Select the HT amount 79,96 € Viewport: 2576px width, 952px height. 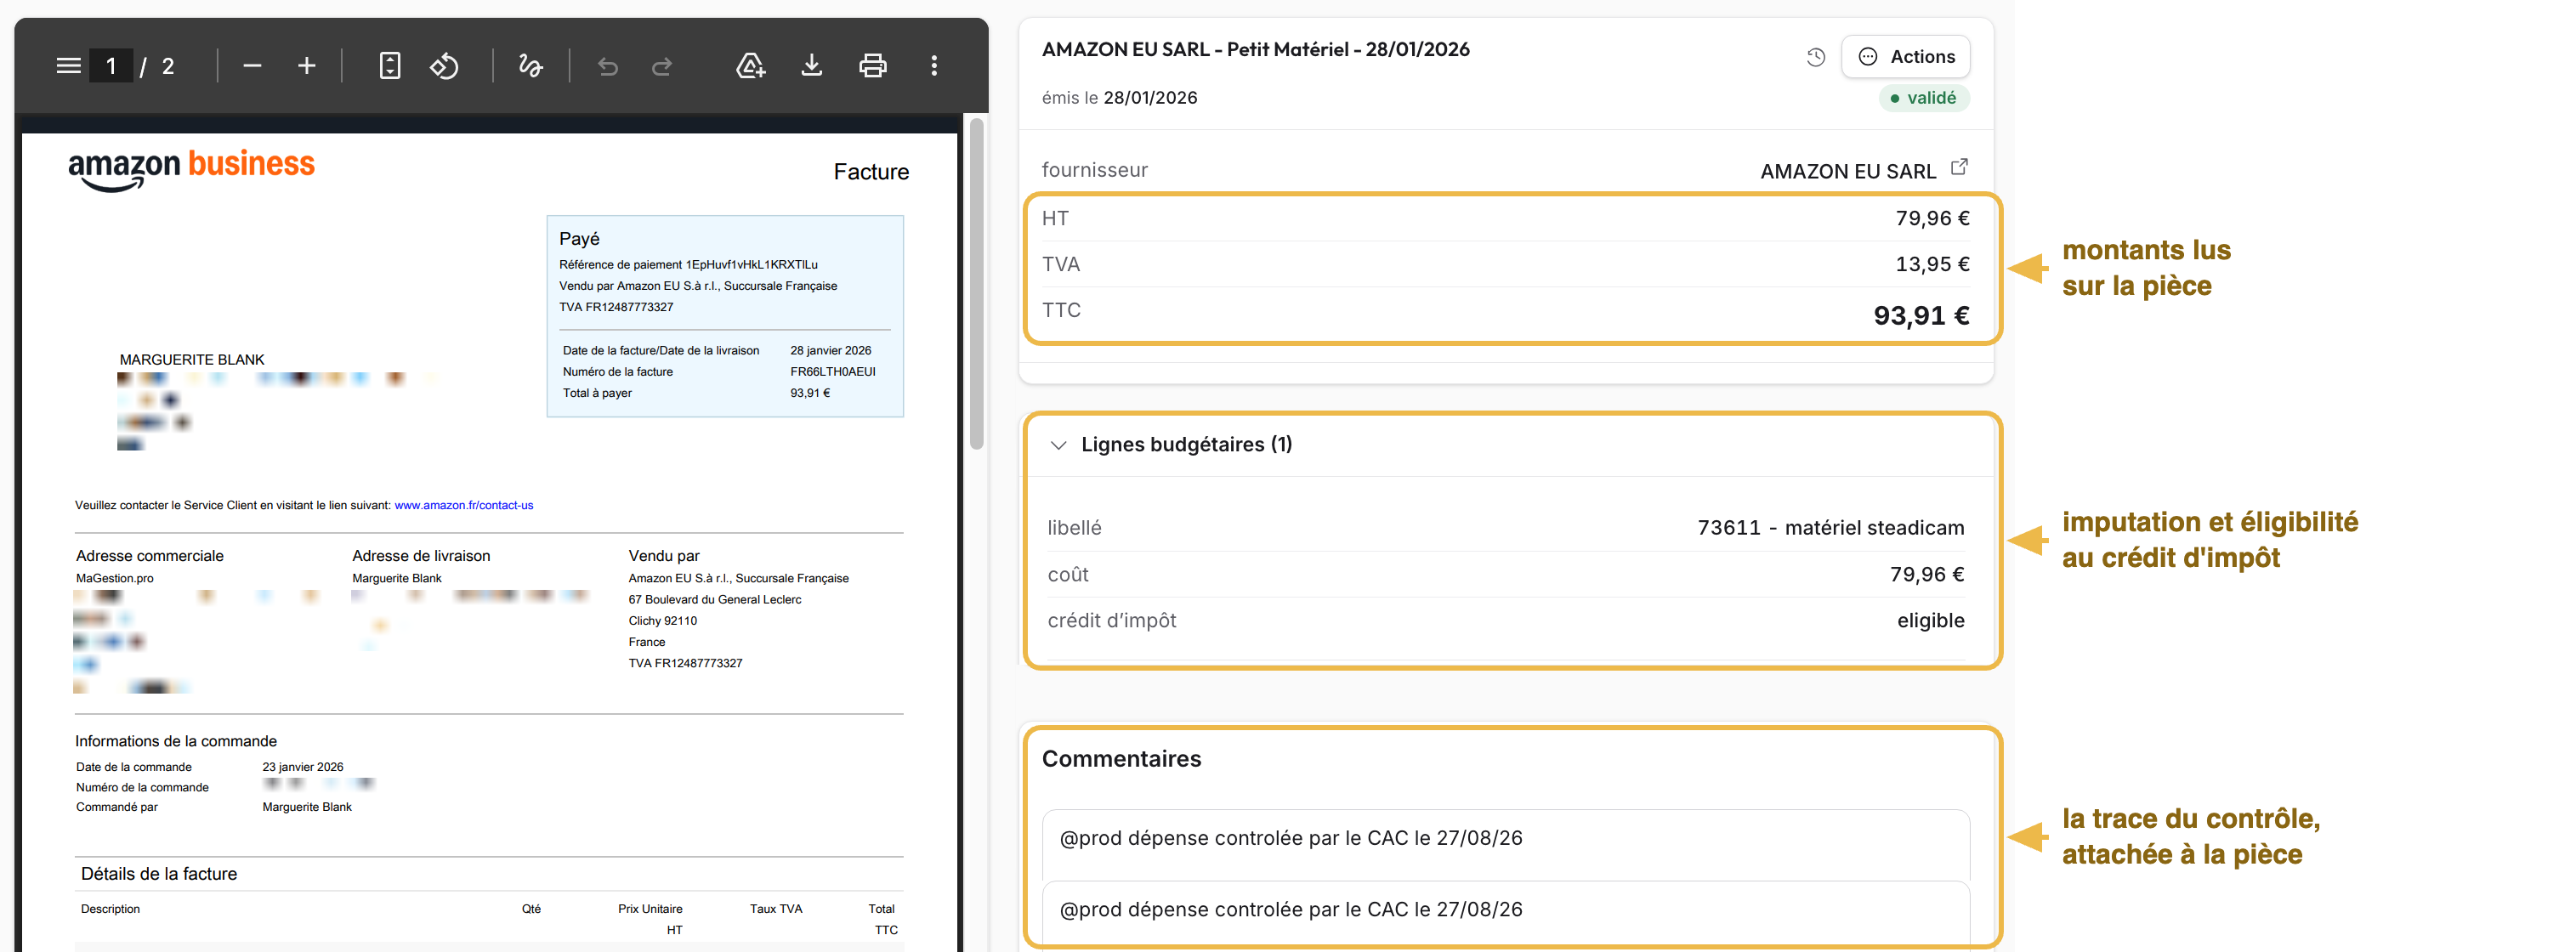(x=1932, y=219)
